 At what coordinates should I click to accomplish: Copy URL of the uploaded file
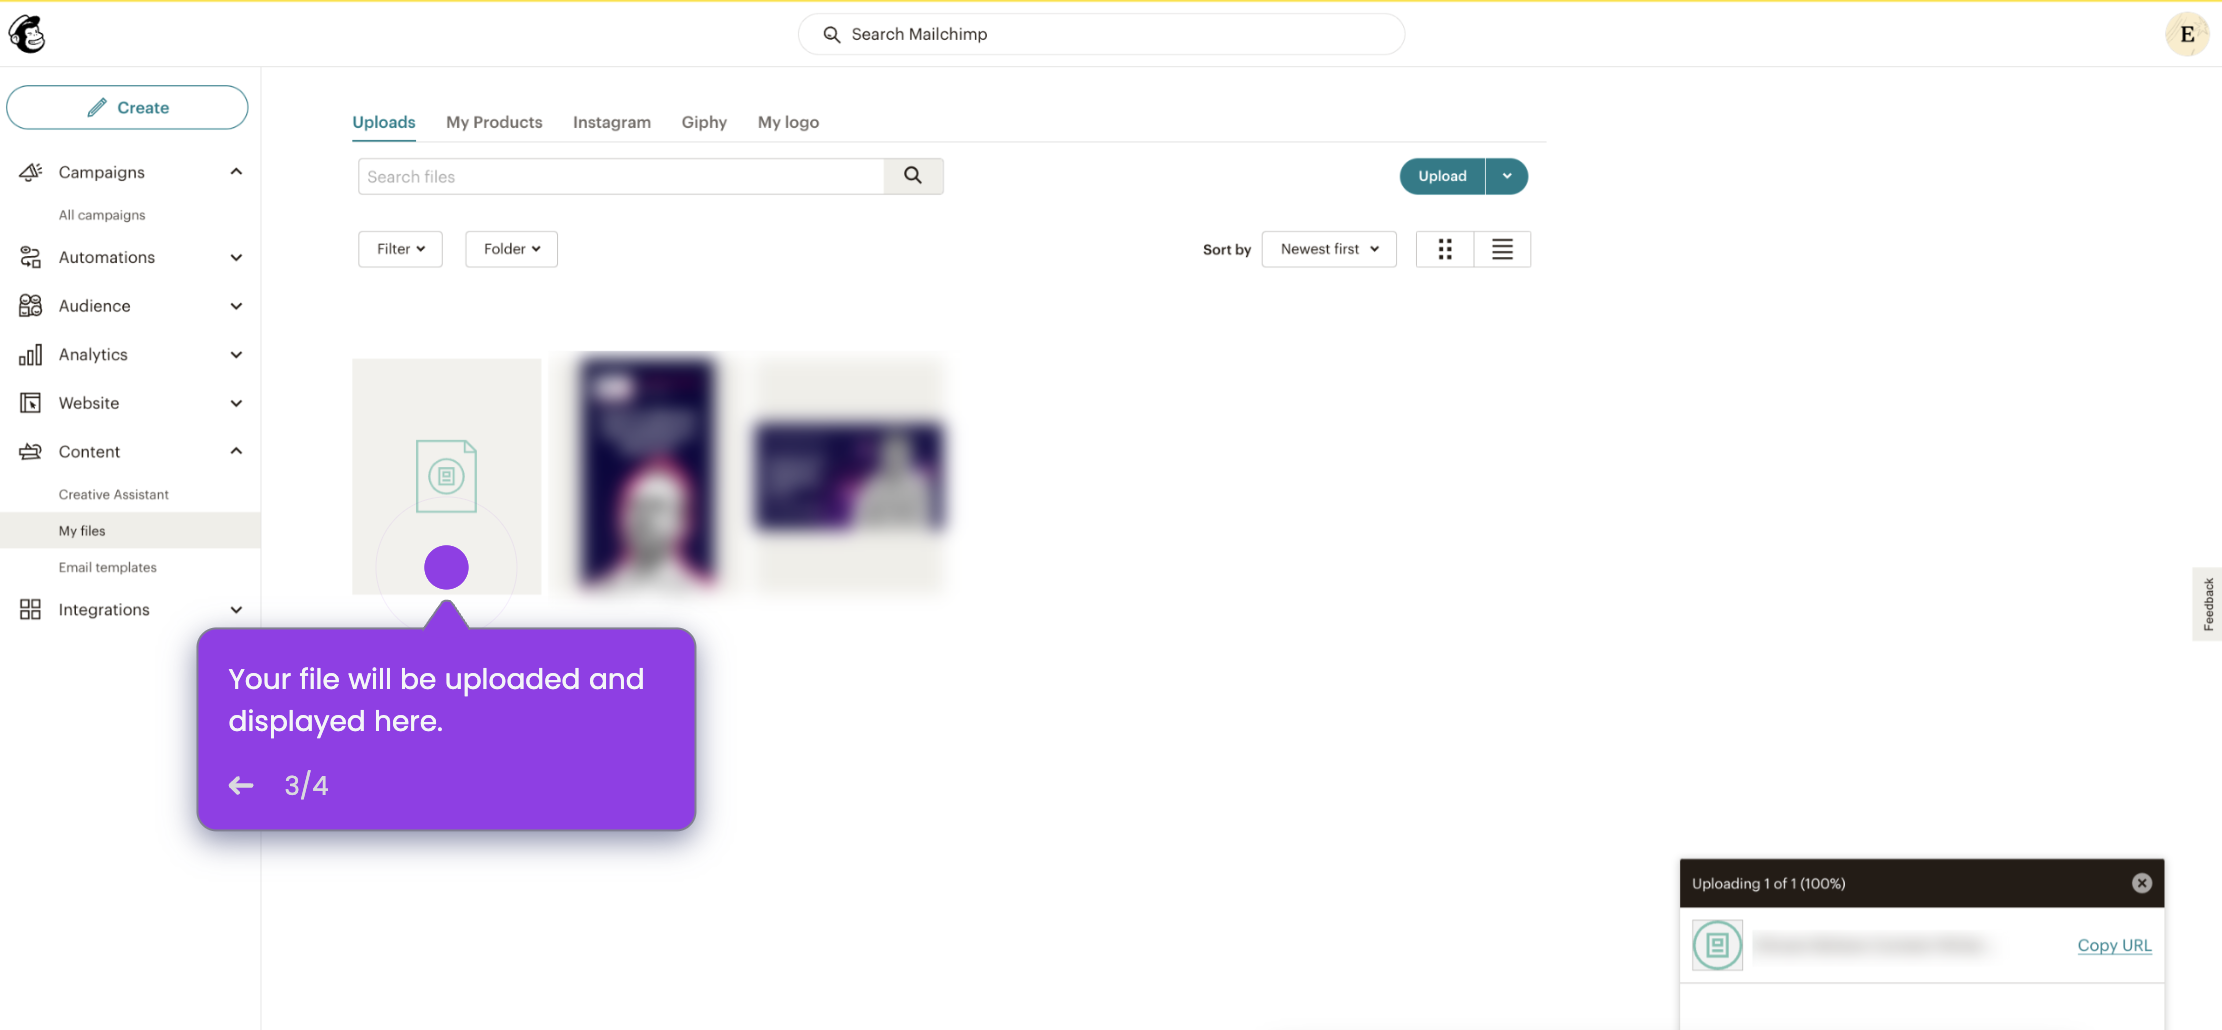pos(2114,945)
